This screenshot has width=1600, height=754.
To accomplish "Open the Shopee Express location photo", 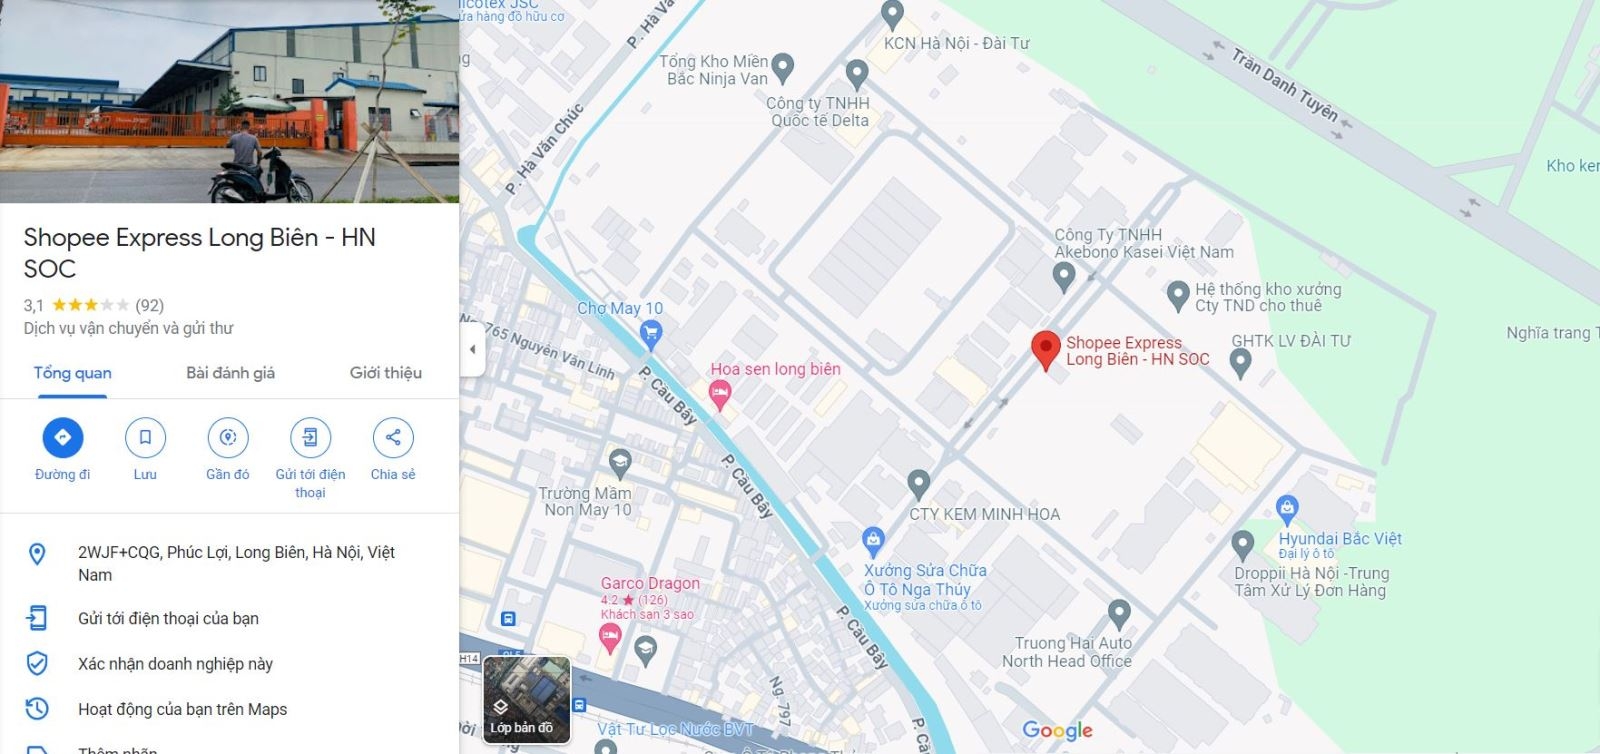I will pos(229,101).
